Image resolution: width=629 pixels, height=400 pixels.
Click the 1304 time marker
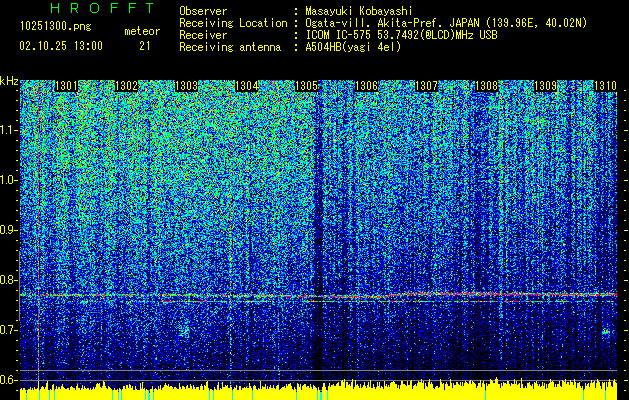click(246, 86)
